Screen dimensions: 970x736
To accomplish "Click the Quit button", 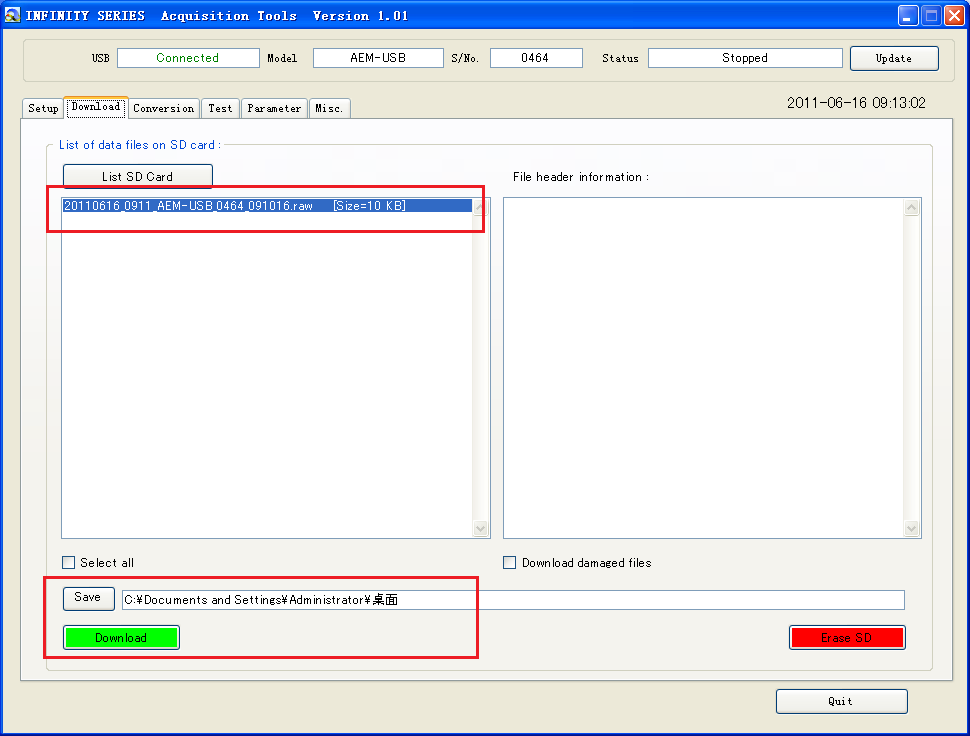I will tap(841, 701).
